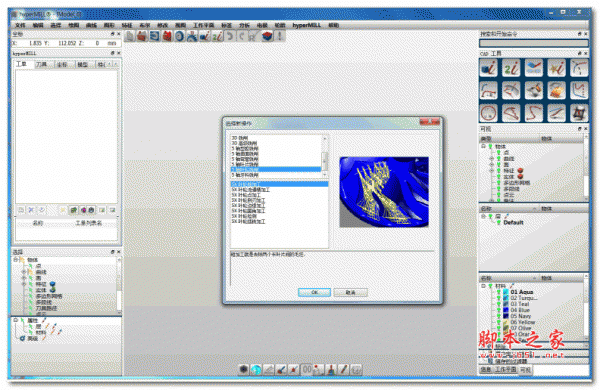The height and width of the screenshot is (390, 600).
Task: Click the closed polygon sketch icon in CAD tools
Action: click(511, 113)
